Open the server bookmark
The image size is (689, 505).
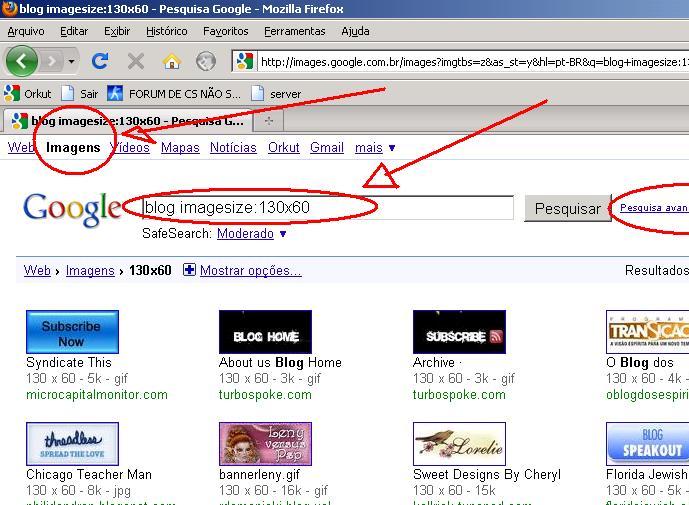[276, 94]
